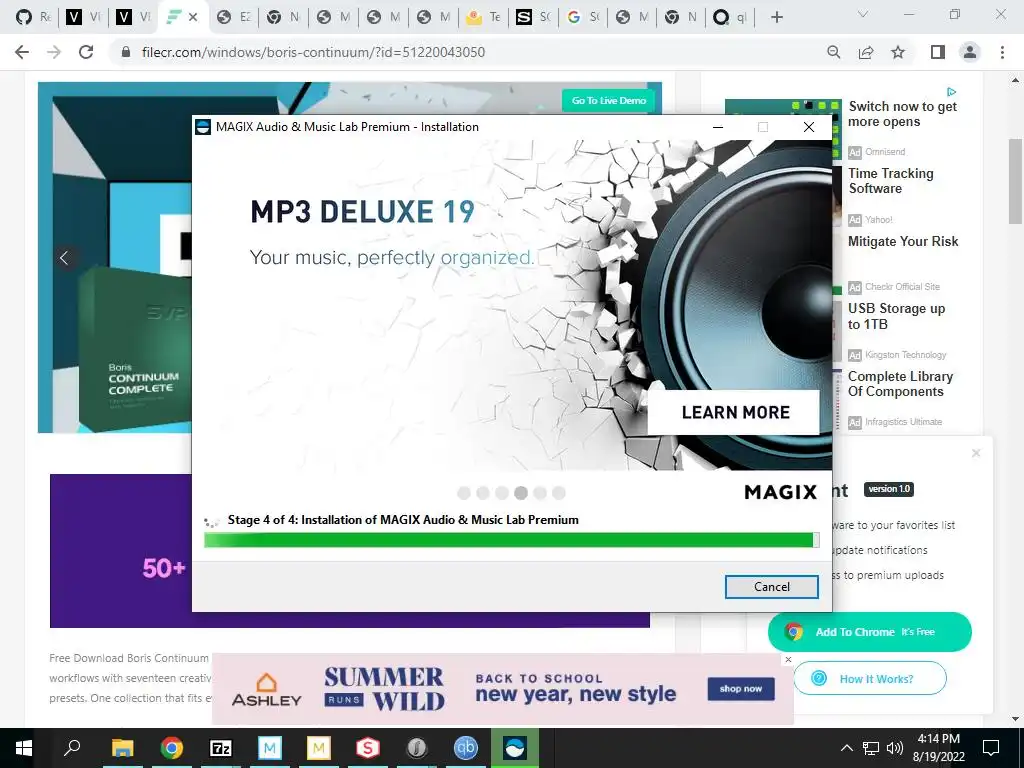Cancel the MAGIX installation
The height and width of the screenshot is (768, 1024).
pyautogui.click(x=771, y=586)
